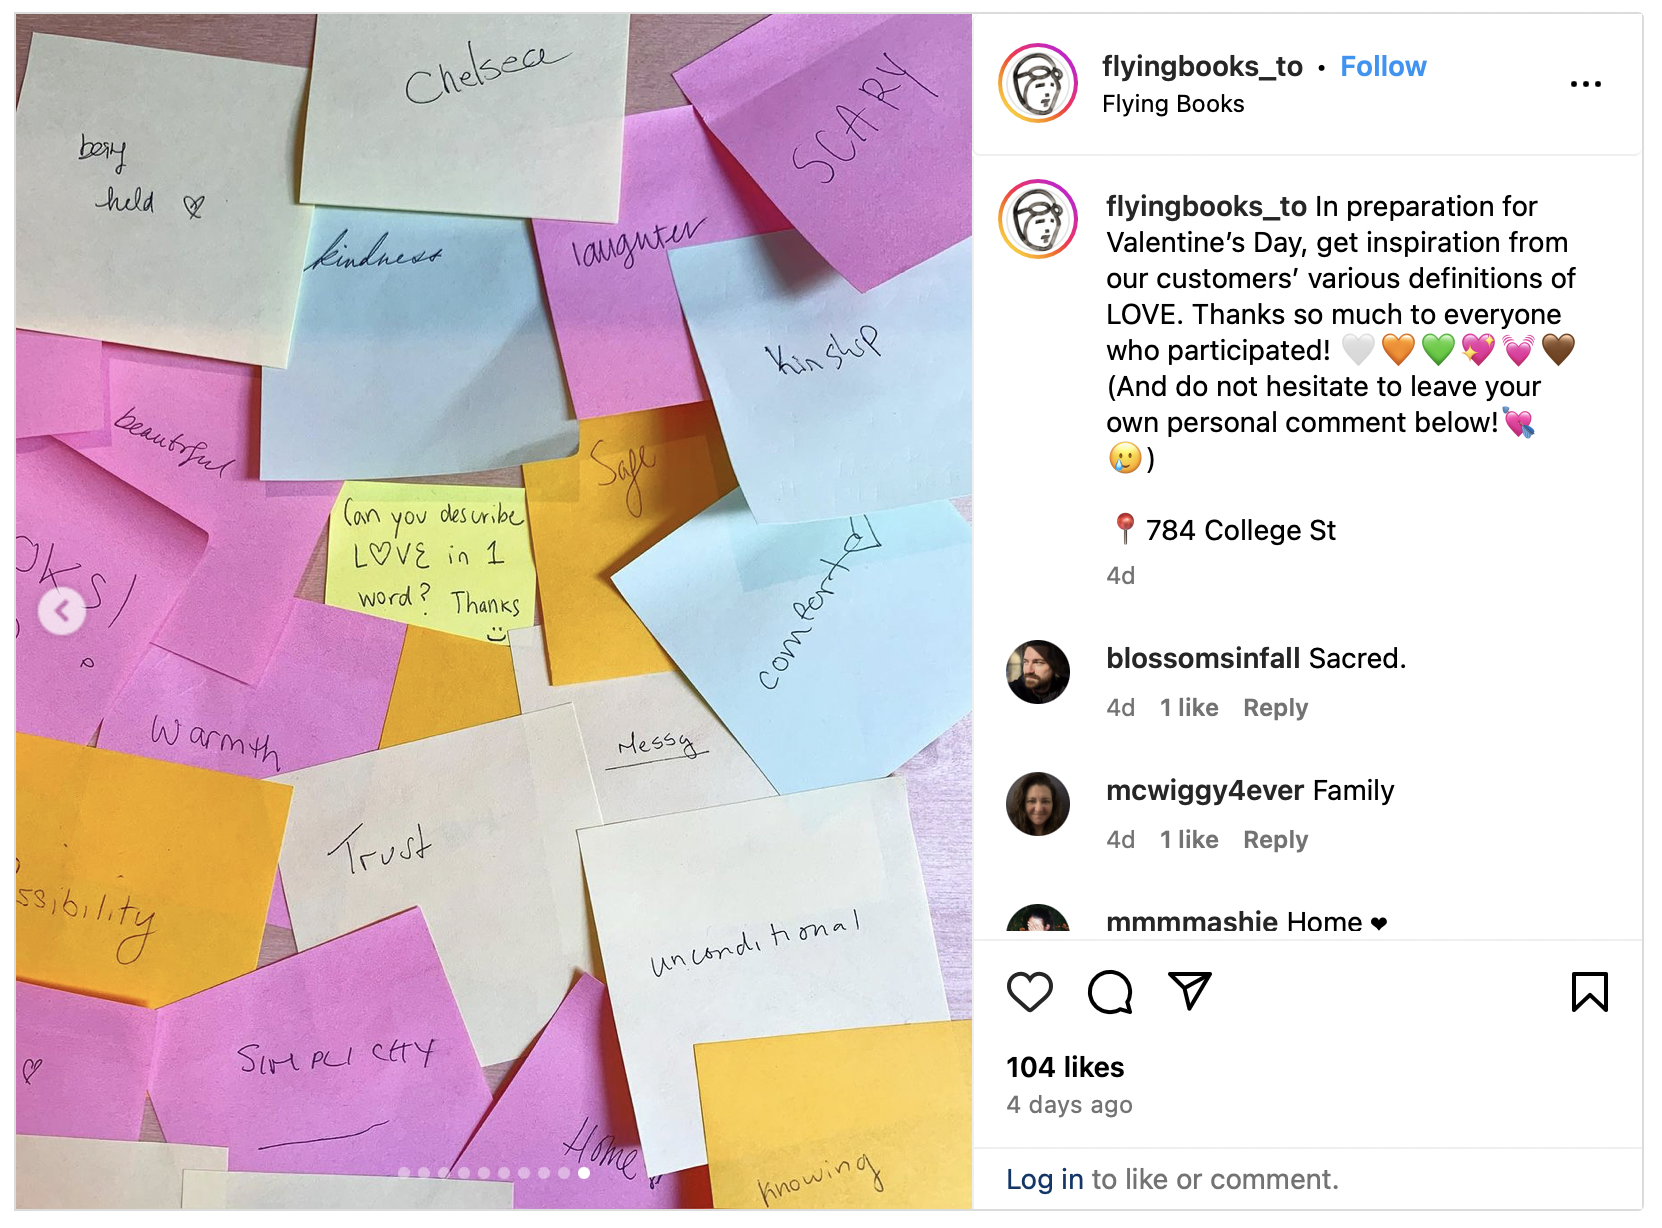
Task: Click the Log in link
Action: tap(1044, 1180)
